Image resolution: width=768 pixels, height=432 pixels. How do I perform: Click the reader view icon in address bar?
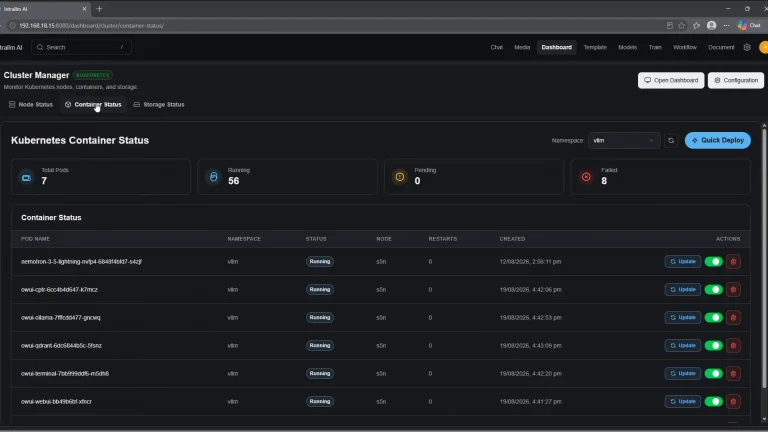tap(670, 25)
